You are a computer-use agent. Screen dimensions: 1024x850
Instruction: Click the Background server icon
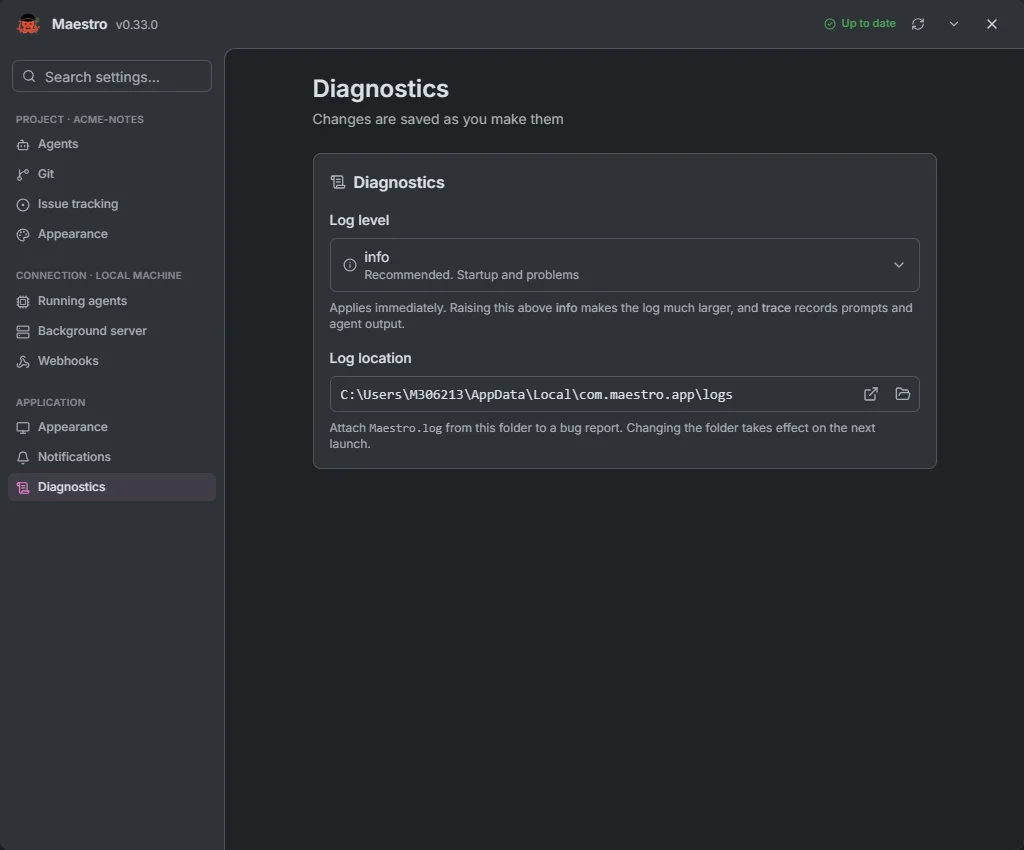coord(23,332)
